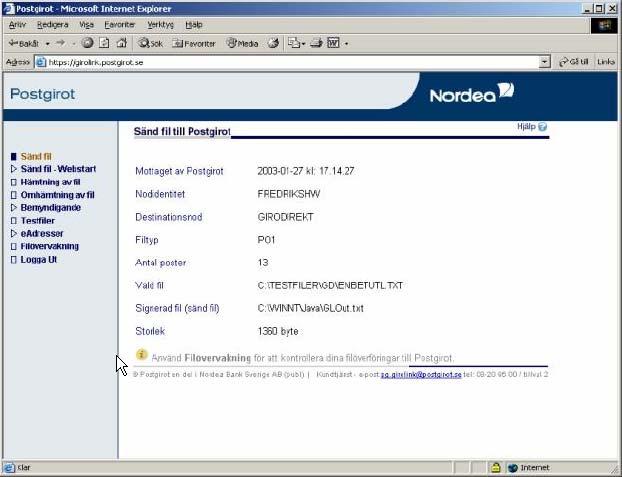Click the Nordea logo
This screenshot has width=622, height=477.
(x=472, y=93)
